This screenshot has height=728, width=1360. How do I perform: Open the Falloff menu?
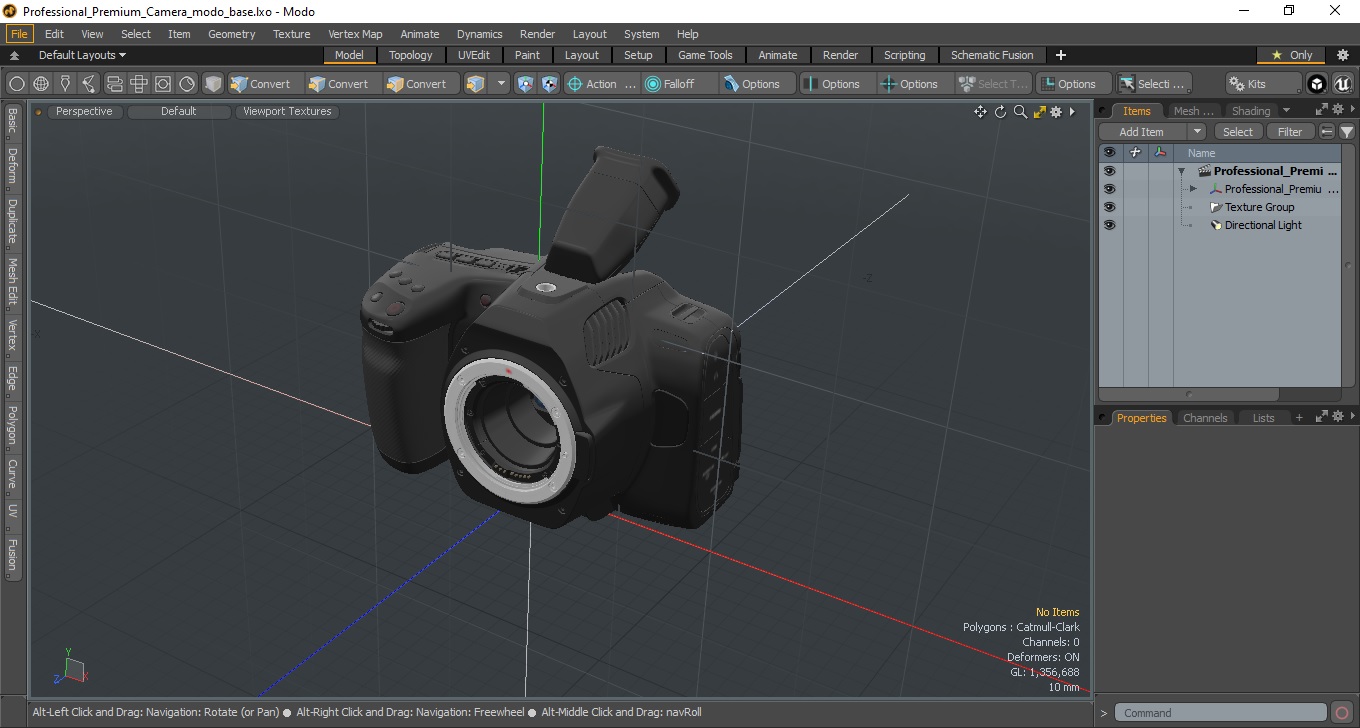pyautogui.click(x=680, y=84)
